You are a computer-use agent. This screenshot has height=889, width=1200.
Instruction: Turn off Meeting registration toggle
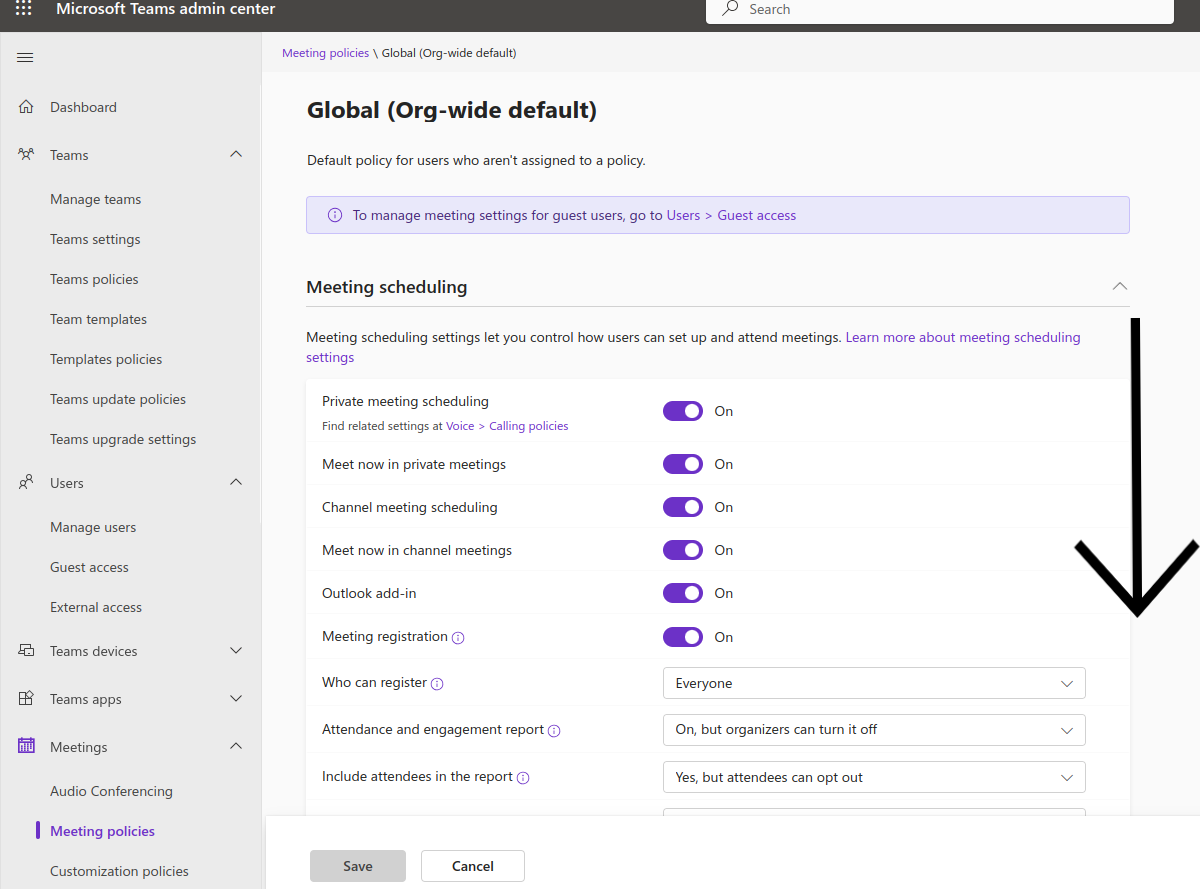(683, 637)
